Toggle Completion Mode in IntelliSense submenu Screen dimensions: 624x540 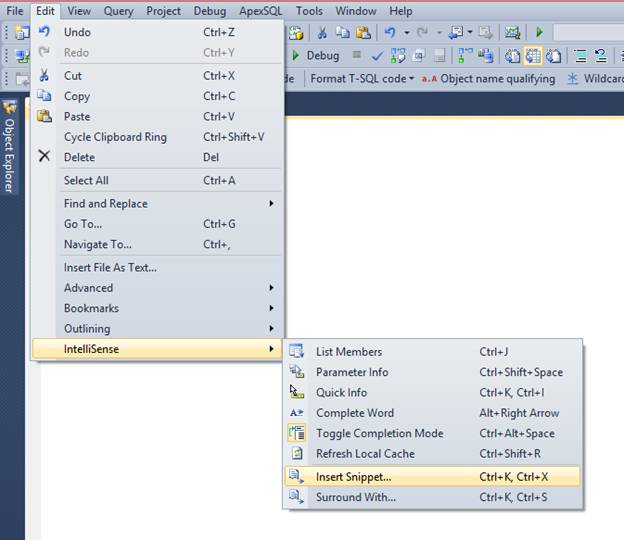click(x=433, y=433)
